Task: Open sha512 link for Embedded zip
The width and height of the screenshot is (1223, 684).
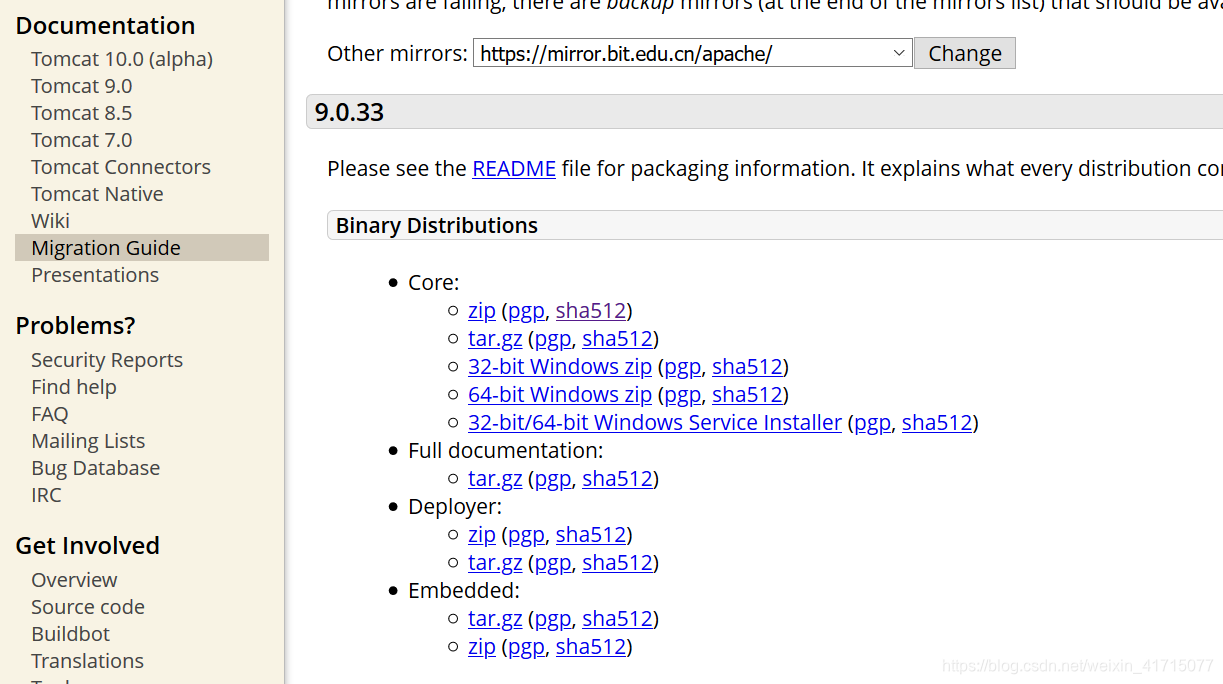Action: [x=591, y=647]
